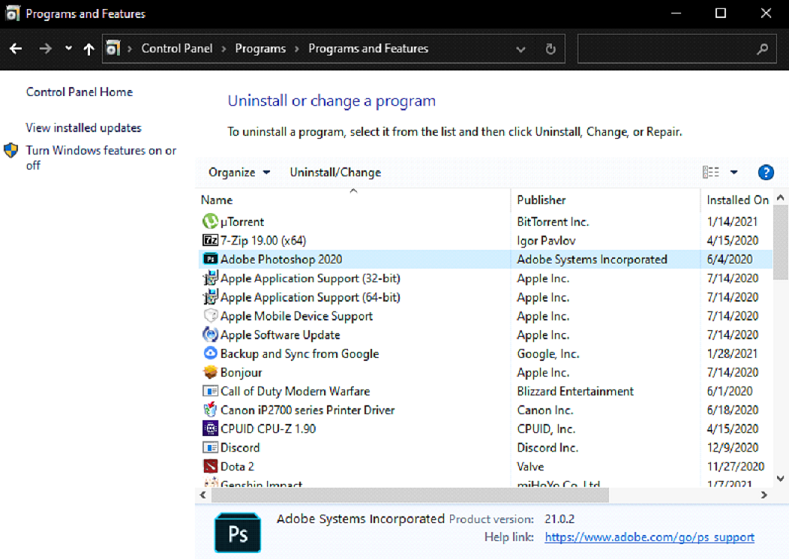Click the 11/27/2020 installed date
Screen dimensions: 789x559
[736, 466]
